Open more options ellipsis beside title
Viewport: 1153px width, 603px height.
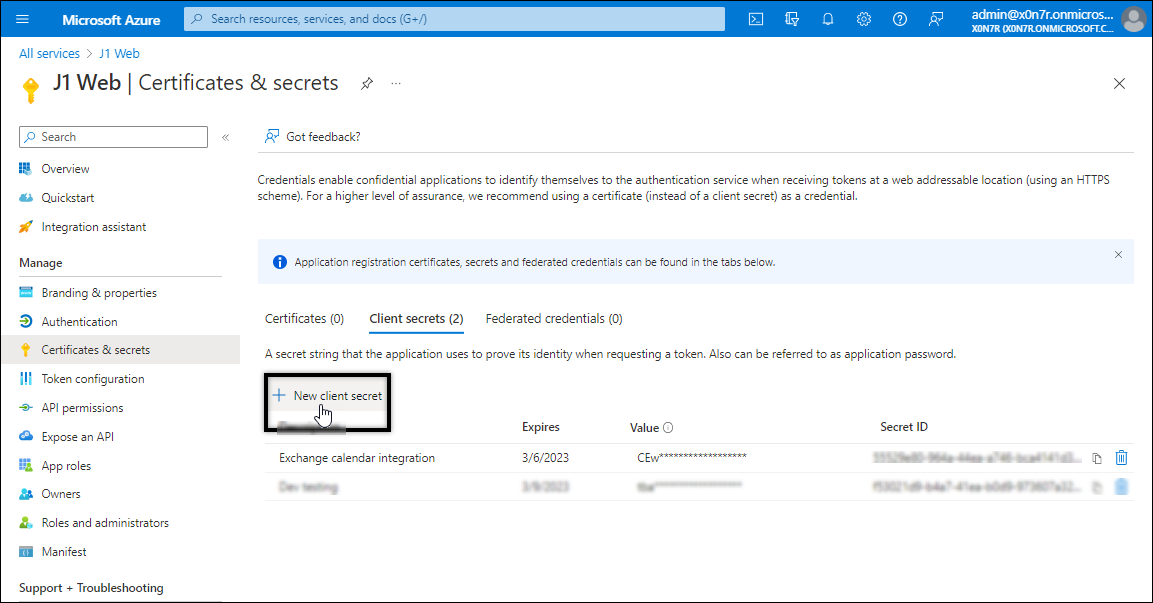point(396,84)
